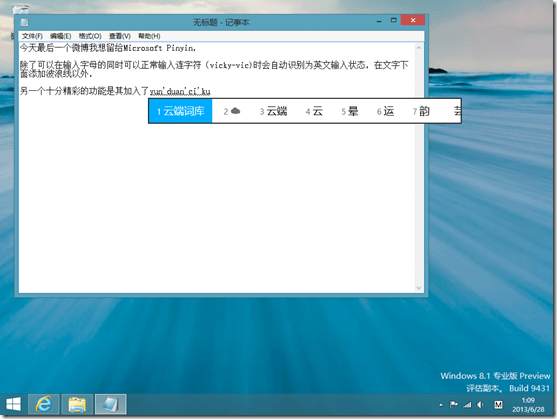Pick candidate 6 运
557x419 pixels.
(385, 111)
